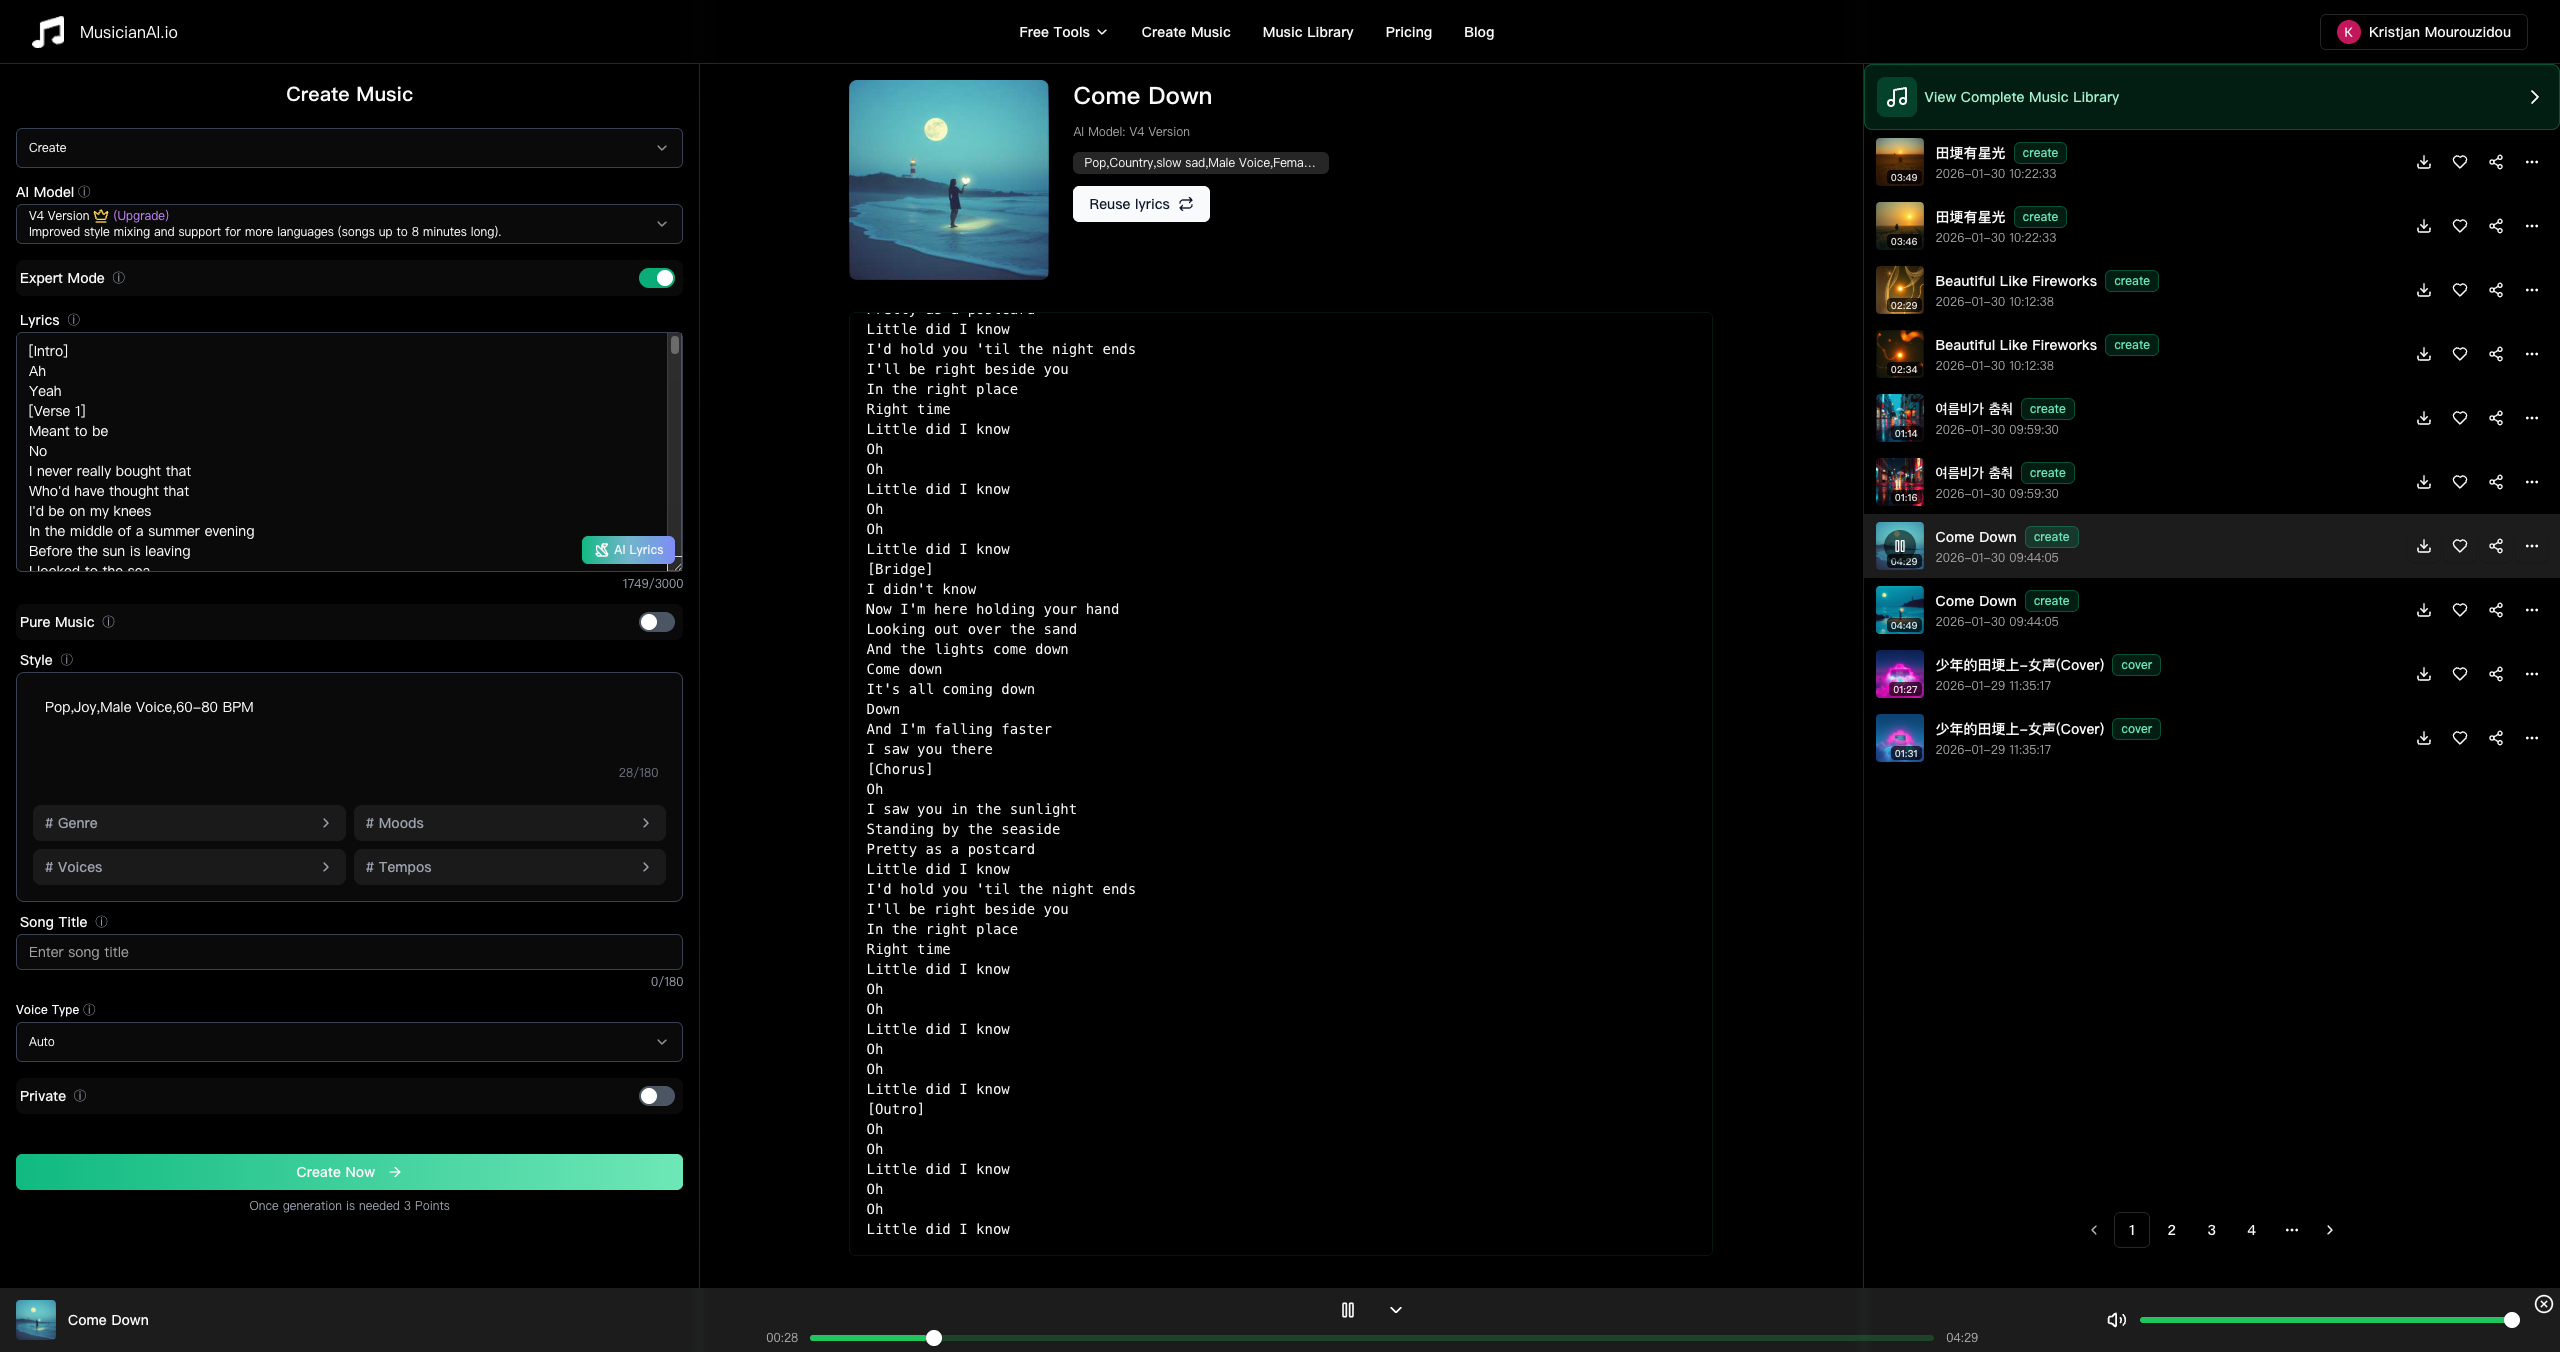Download the Come Down track
Image resolution: width=2560 pixels, height=1352 pixels.
(2423, 546)
